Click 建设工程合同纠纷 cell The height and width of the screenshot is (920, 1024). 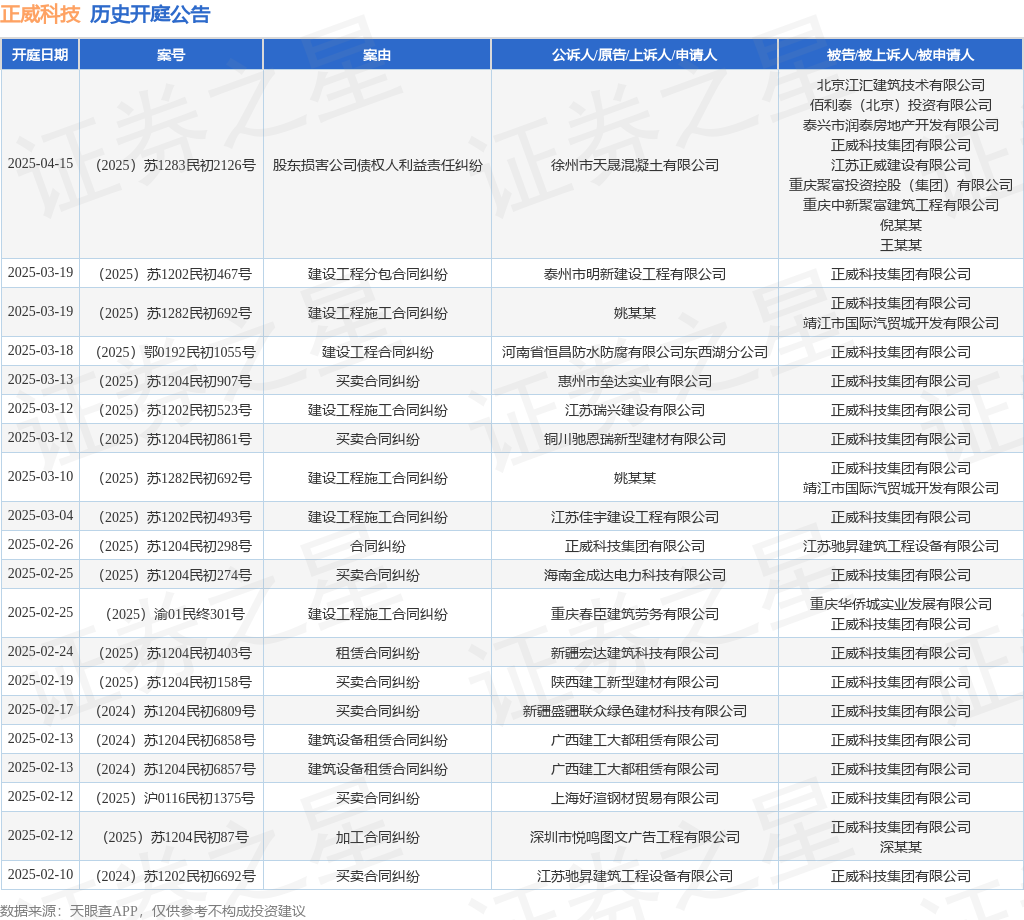coord(377,352)
